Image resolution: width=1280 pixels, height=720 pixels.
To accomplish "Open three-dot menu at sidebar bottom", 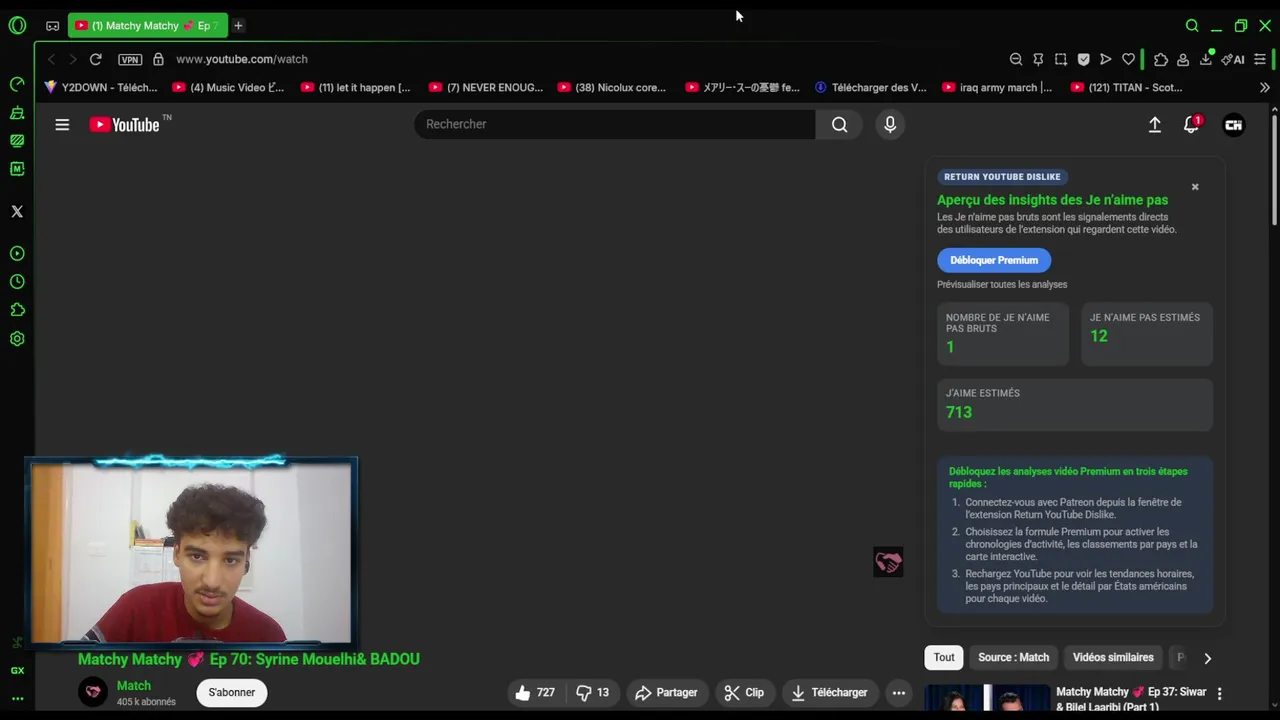I will [17, 699].
